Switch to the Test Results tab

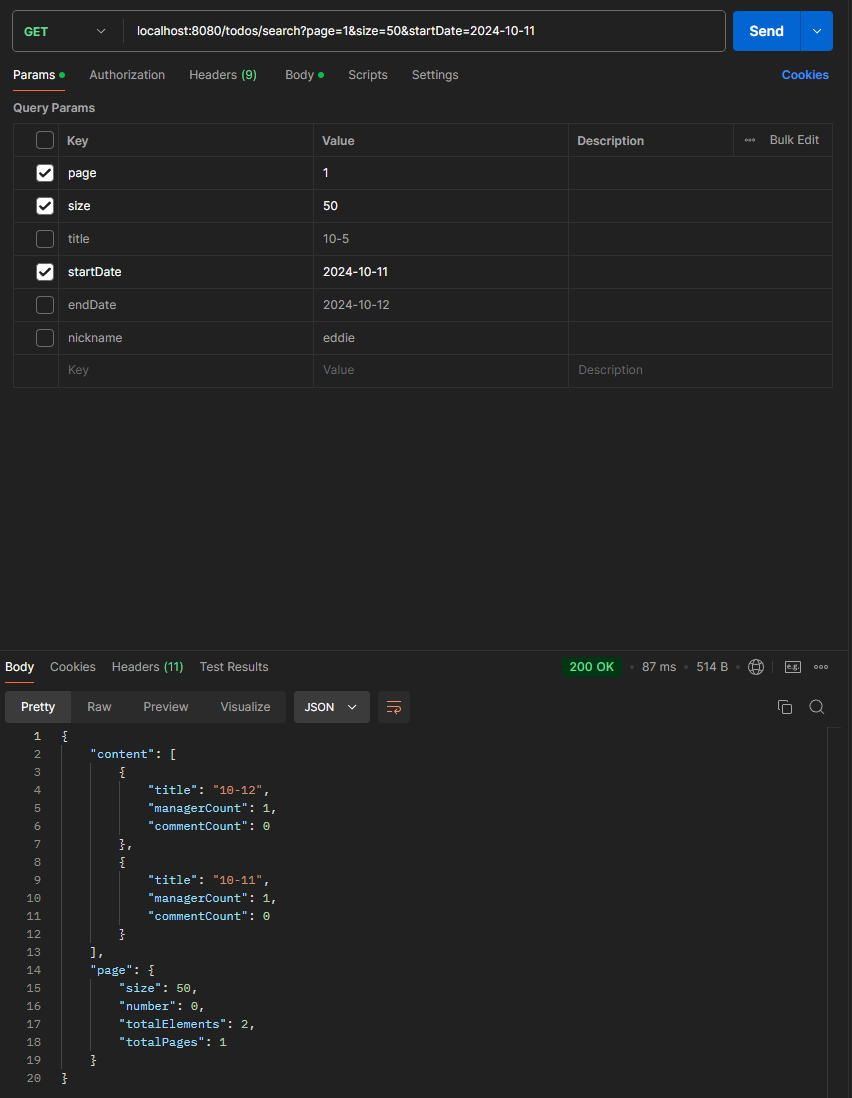(234, 667)
